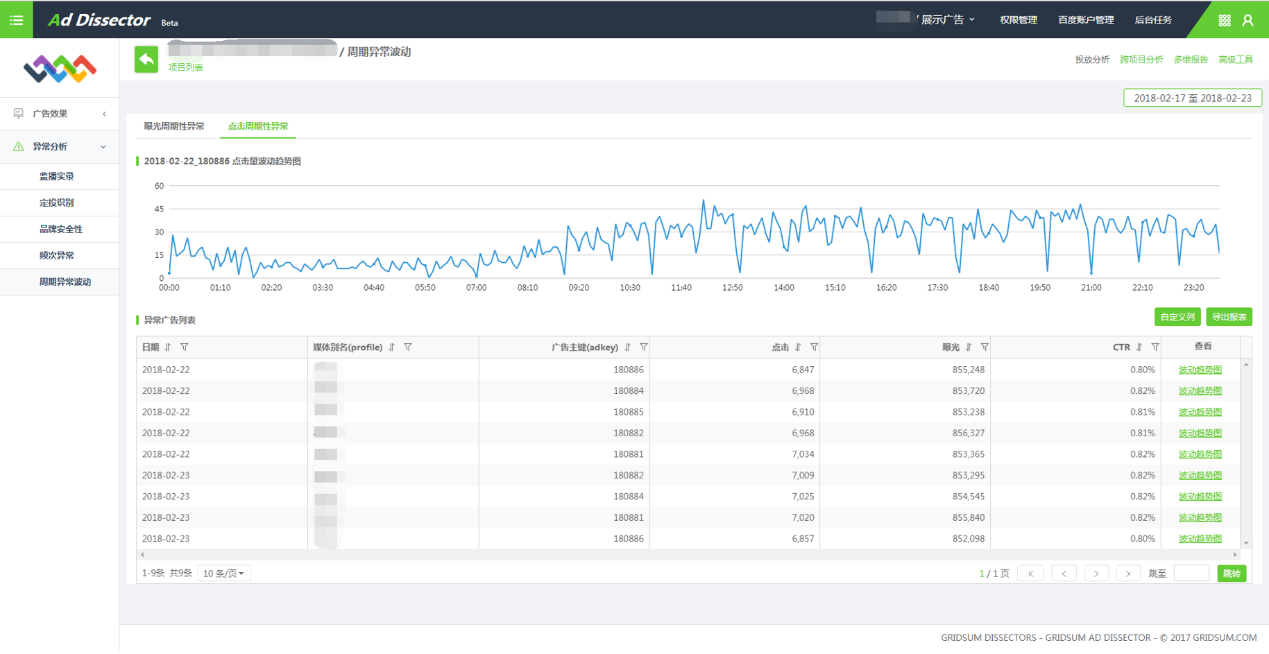Open 后台任务 in top navigation

(x=1153, y=20)
